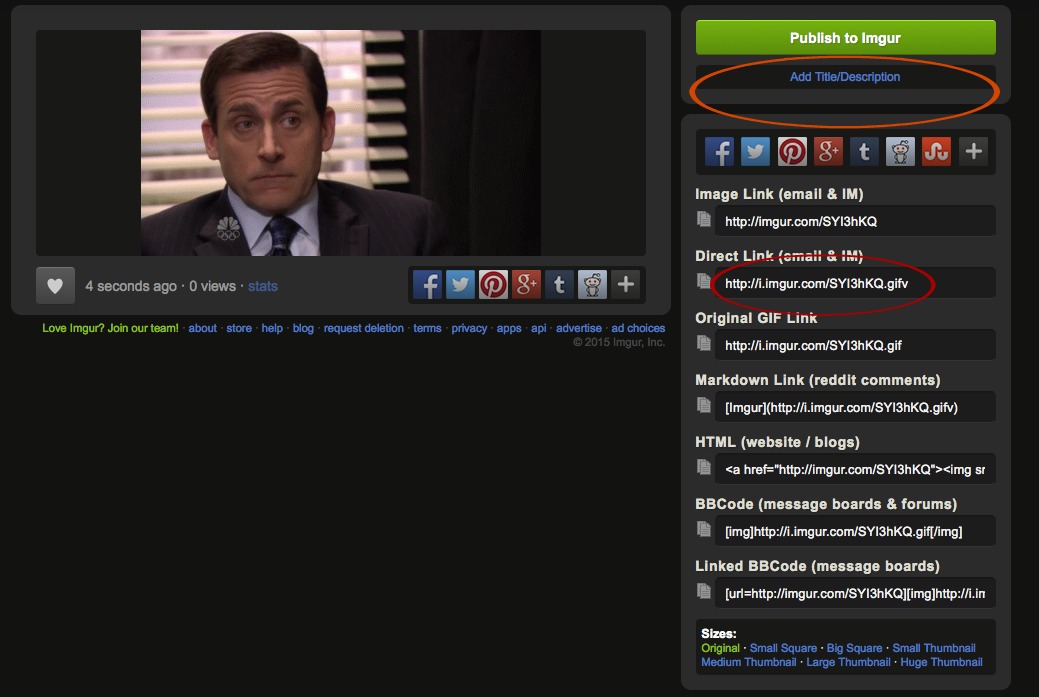Select the Big Square size option
This screenshot has width=1039, height=697.
(x=854, y=648)
